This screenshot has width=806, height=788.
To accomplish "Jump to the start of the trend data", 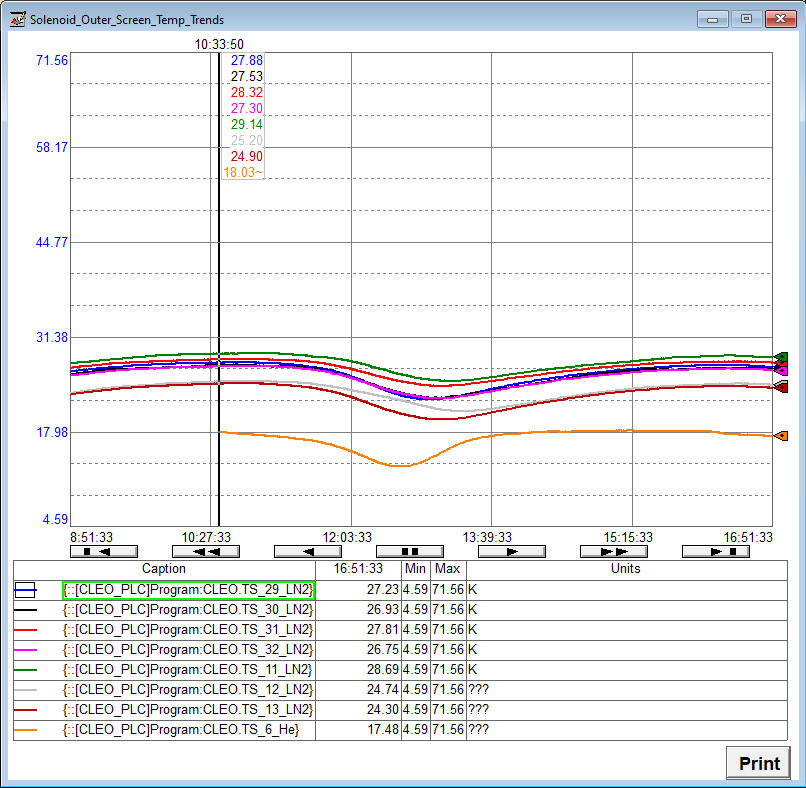I will [x=104, y=551].
